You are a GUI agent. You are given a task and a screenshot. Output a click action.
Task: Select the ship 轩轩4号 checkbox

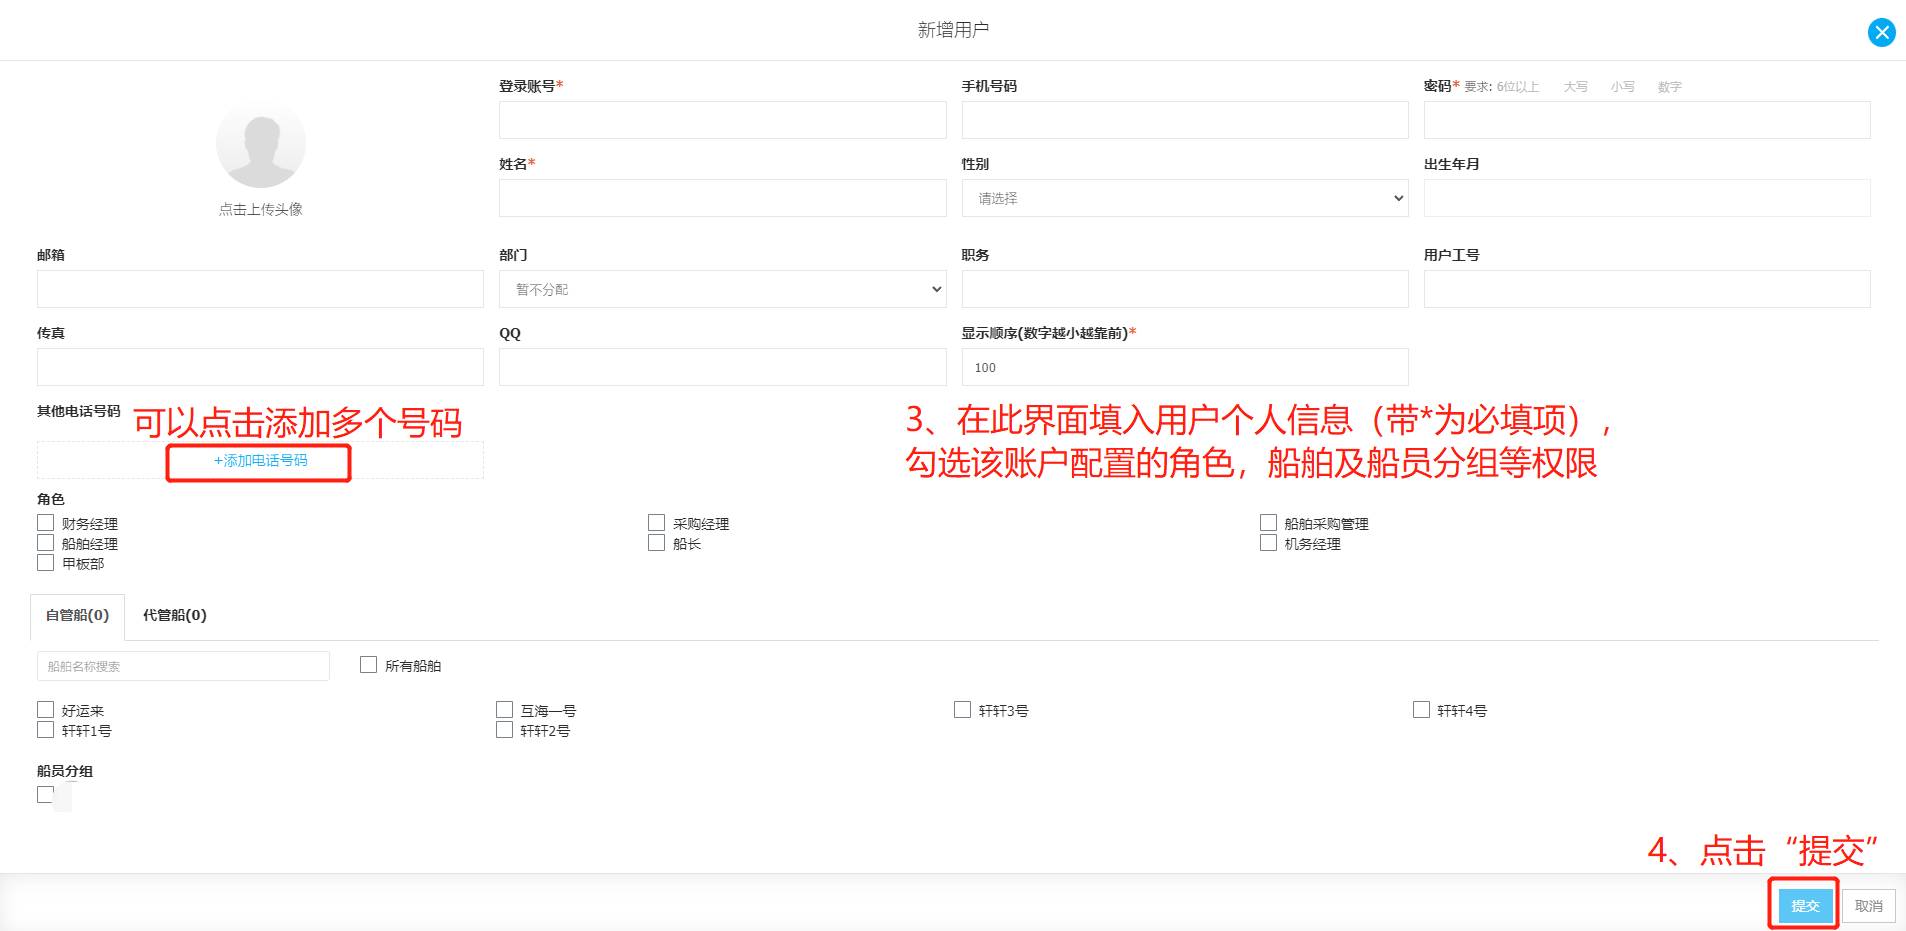coord(1421,710)
